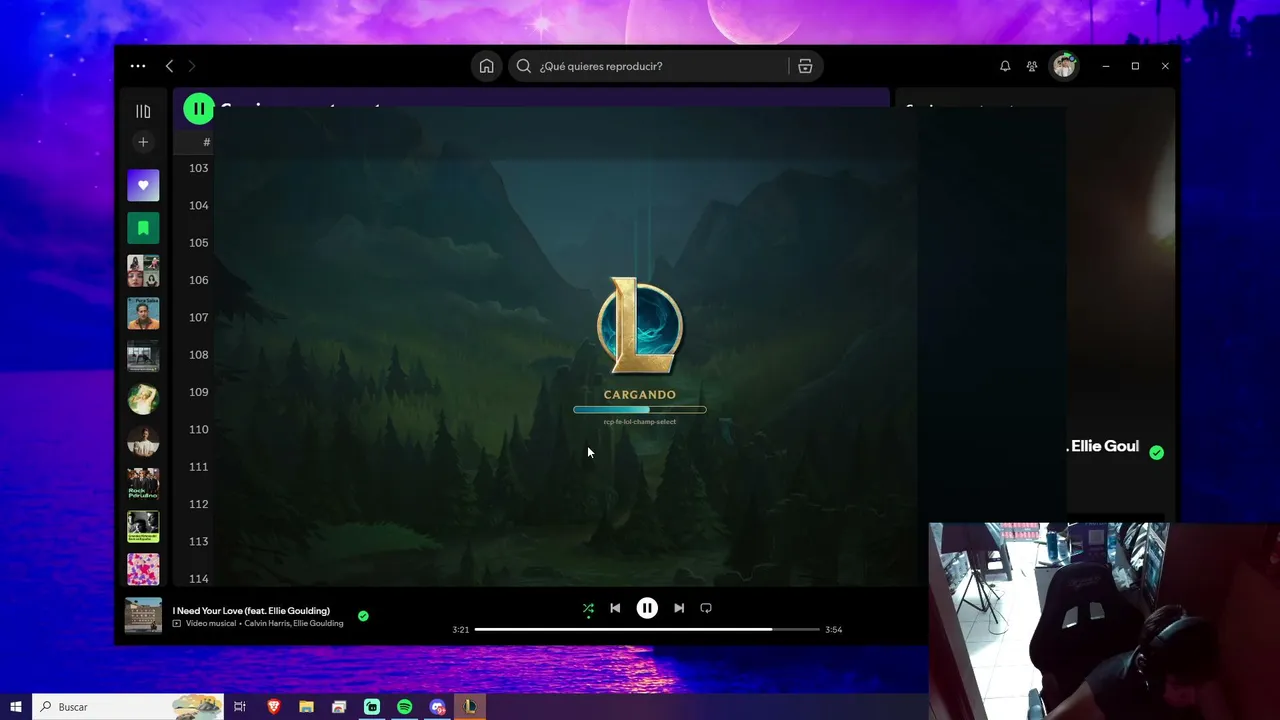Select track row number 109
The width and height of the screenshot is (1280, 720).
tap(198, 392)
